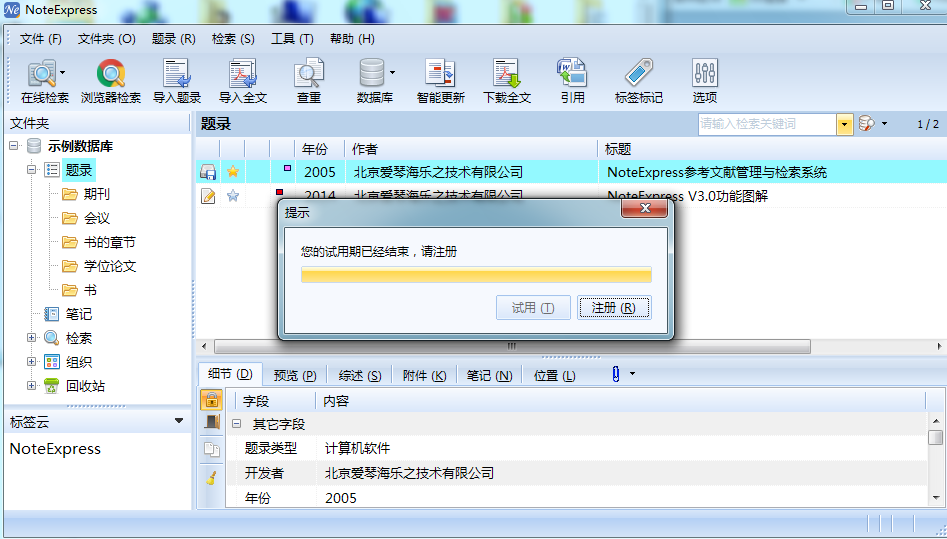Click the 注册 (R) register button

pos(614,308)
